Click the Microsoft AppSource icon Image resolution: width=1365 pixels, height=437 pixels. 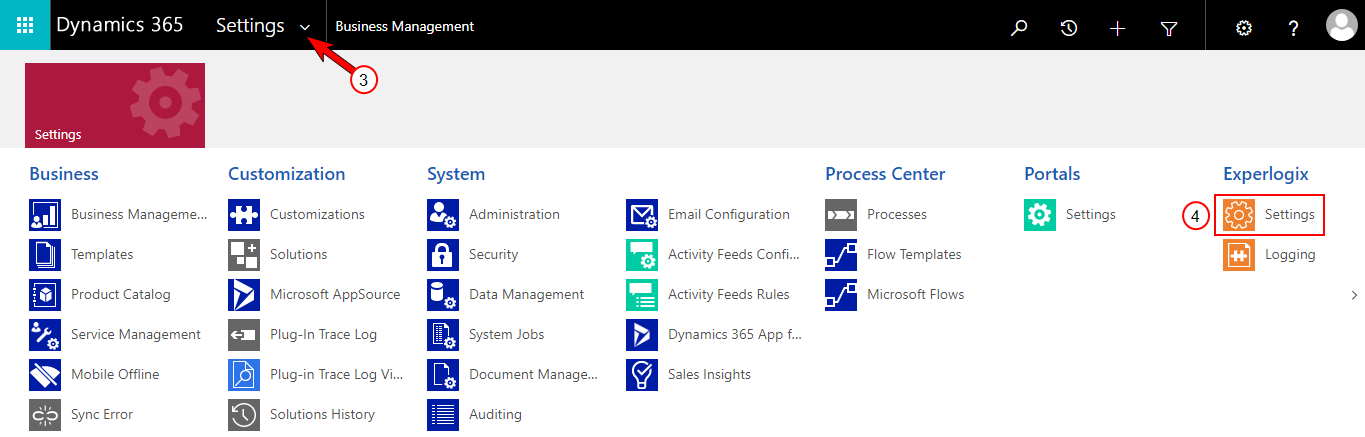point(244,295)
